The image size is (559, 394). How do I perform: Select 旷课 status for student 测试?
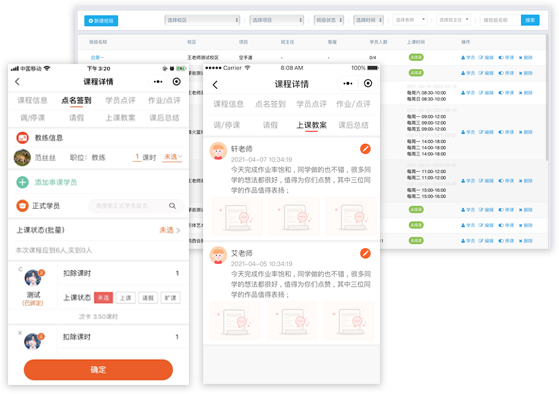pyautogui.click(x=170, y=298)
